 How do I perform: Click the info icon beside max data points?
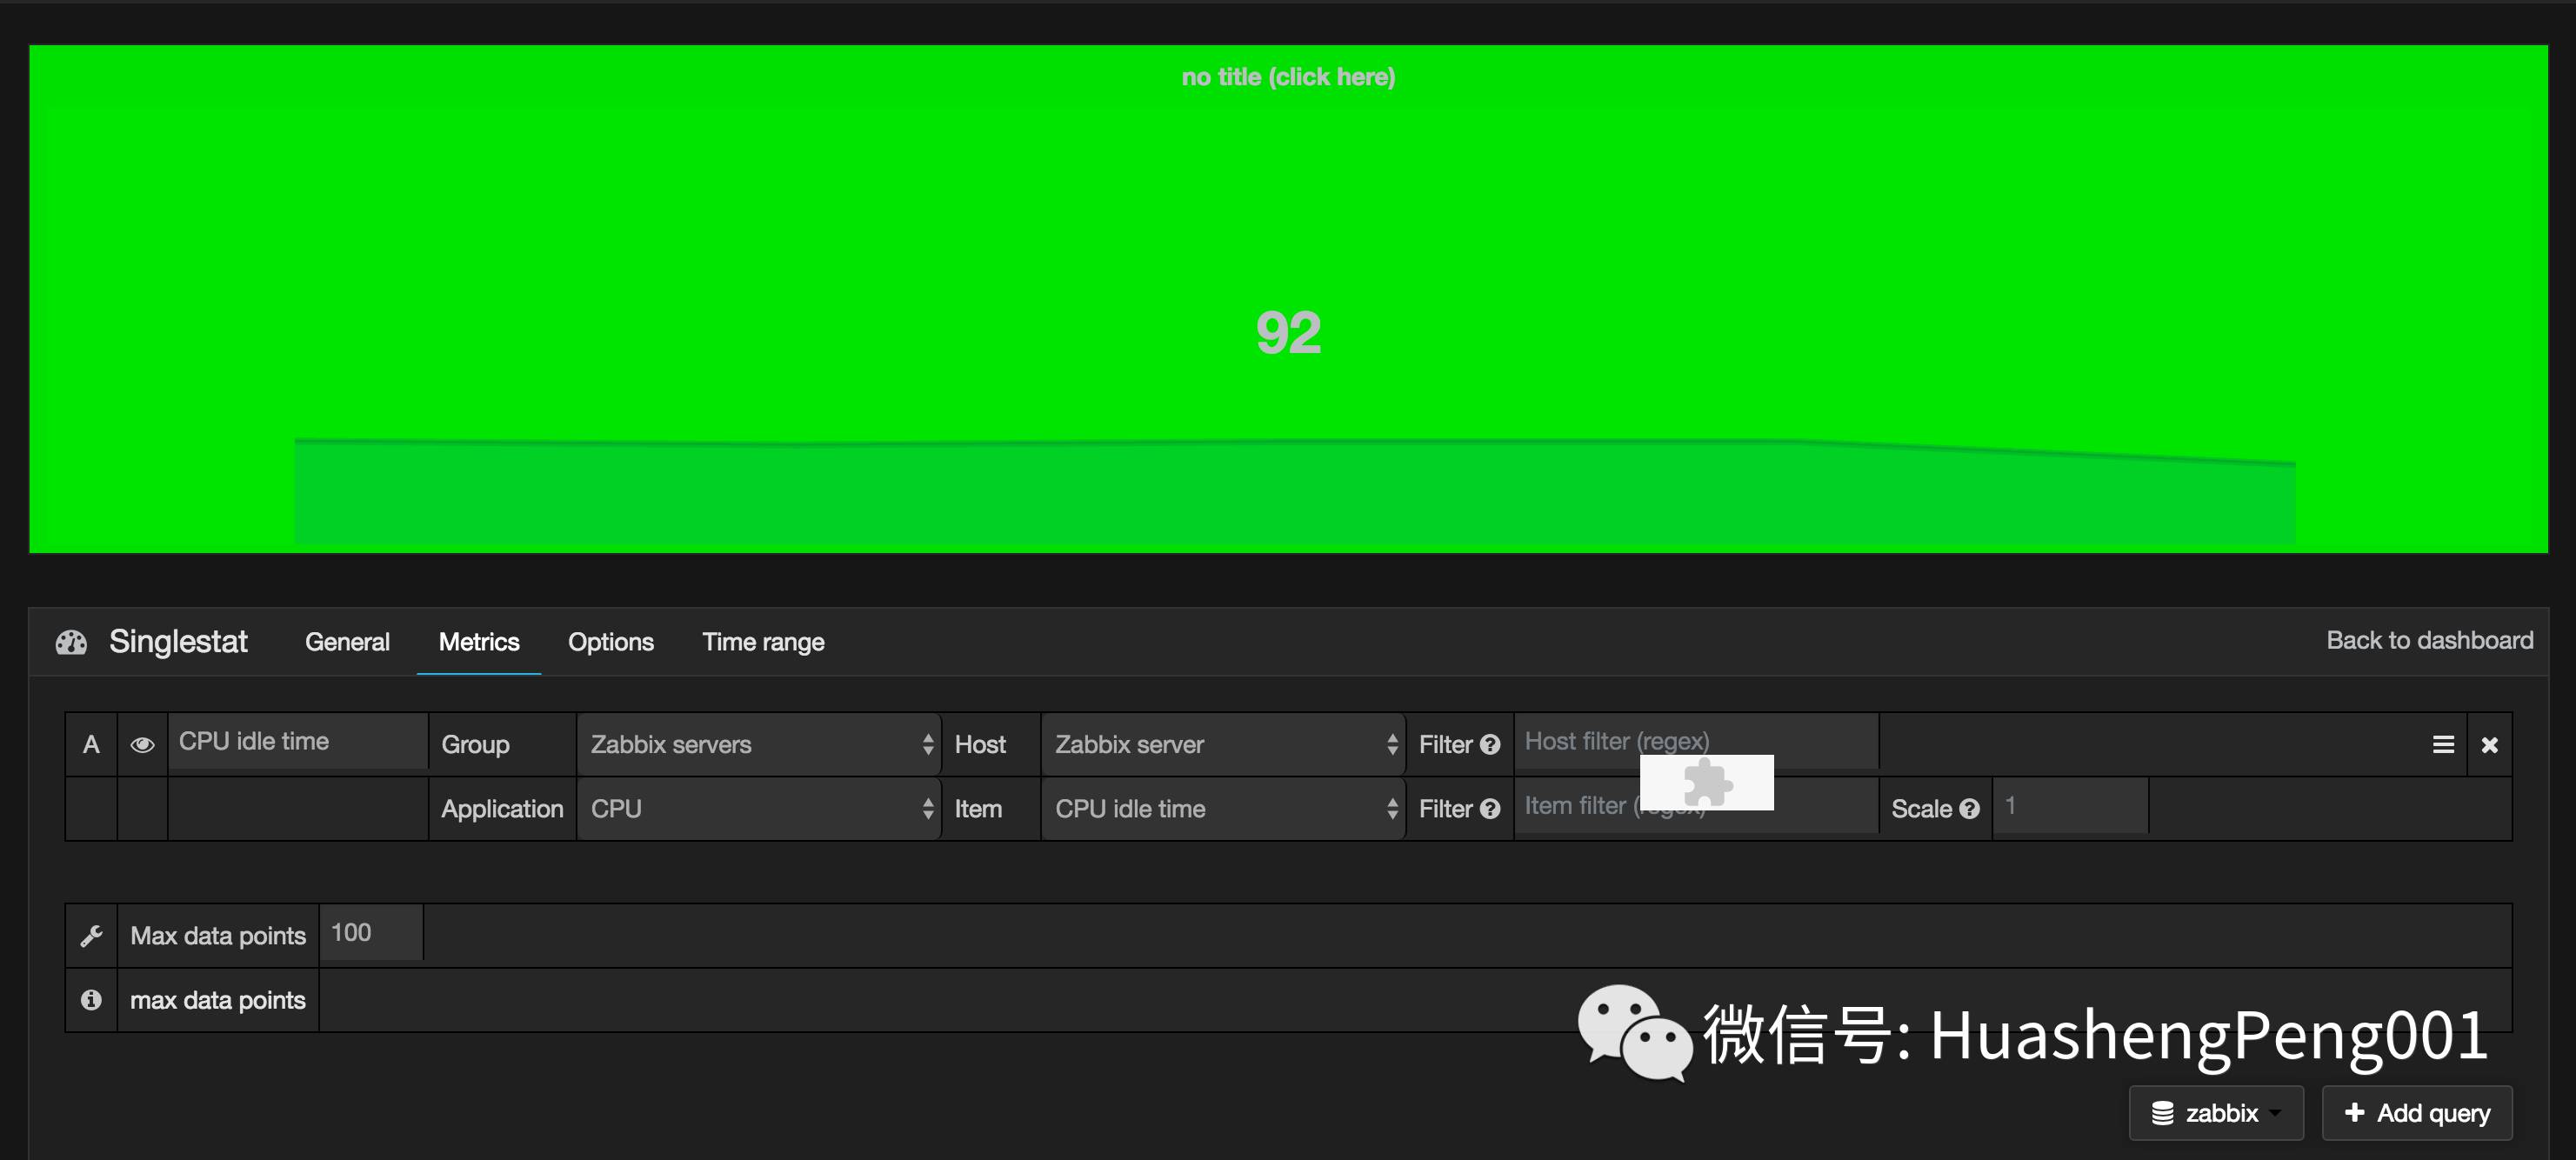click(x=91, y=1000)
